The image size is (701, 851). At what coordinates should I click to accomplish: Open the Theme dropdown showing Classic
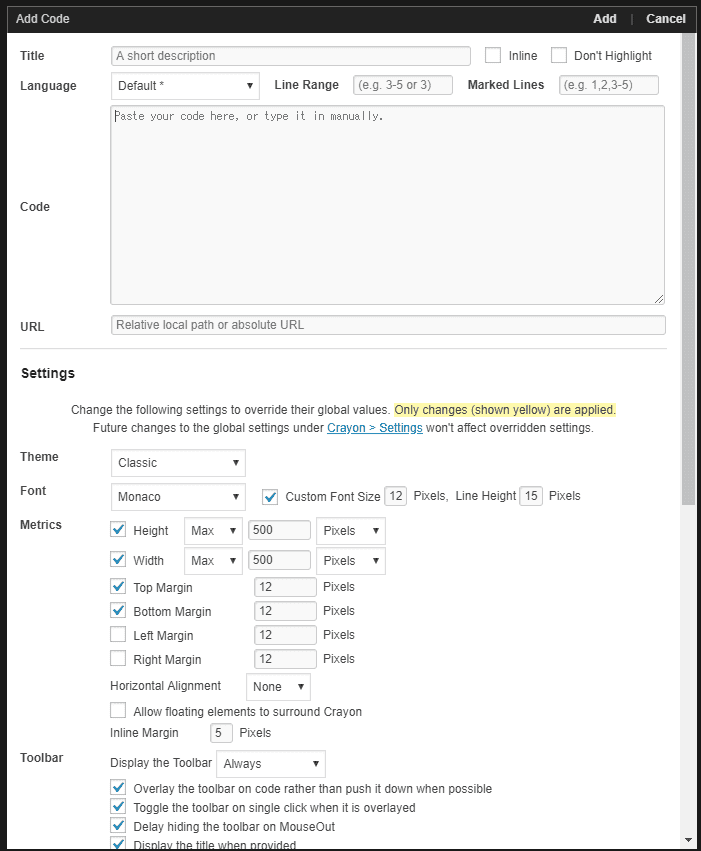tap(178, 463)
